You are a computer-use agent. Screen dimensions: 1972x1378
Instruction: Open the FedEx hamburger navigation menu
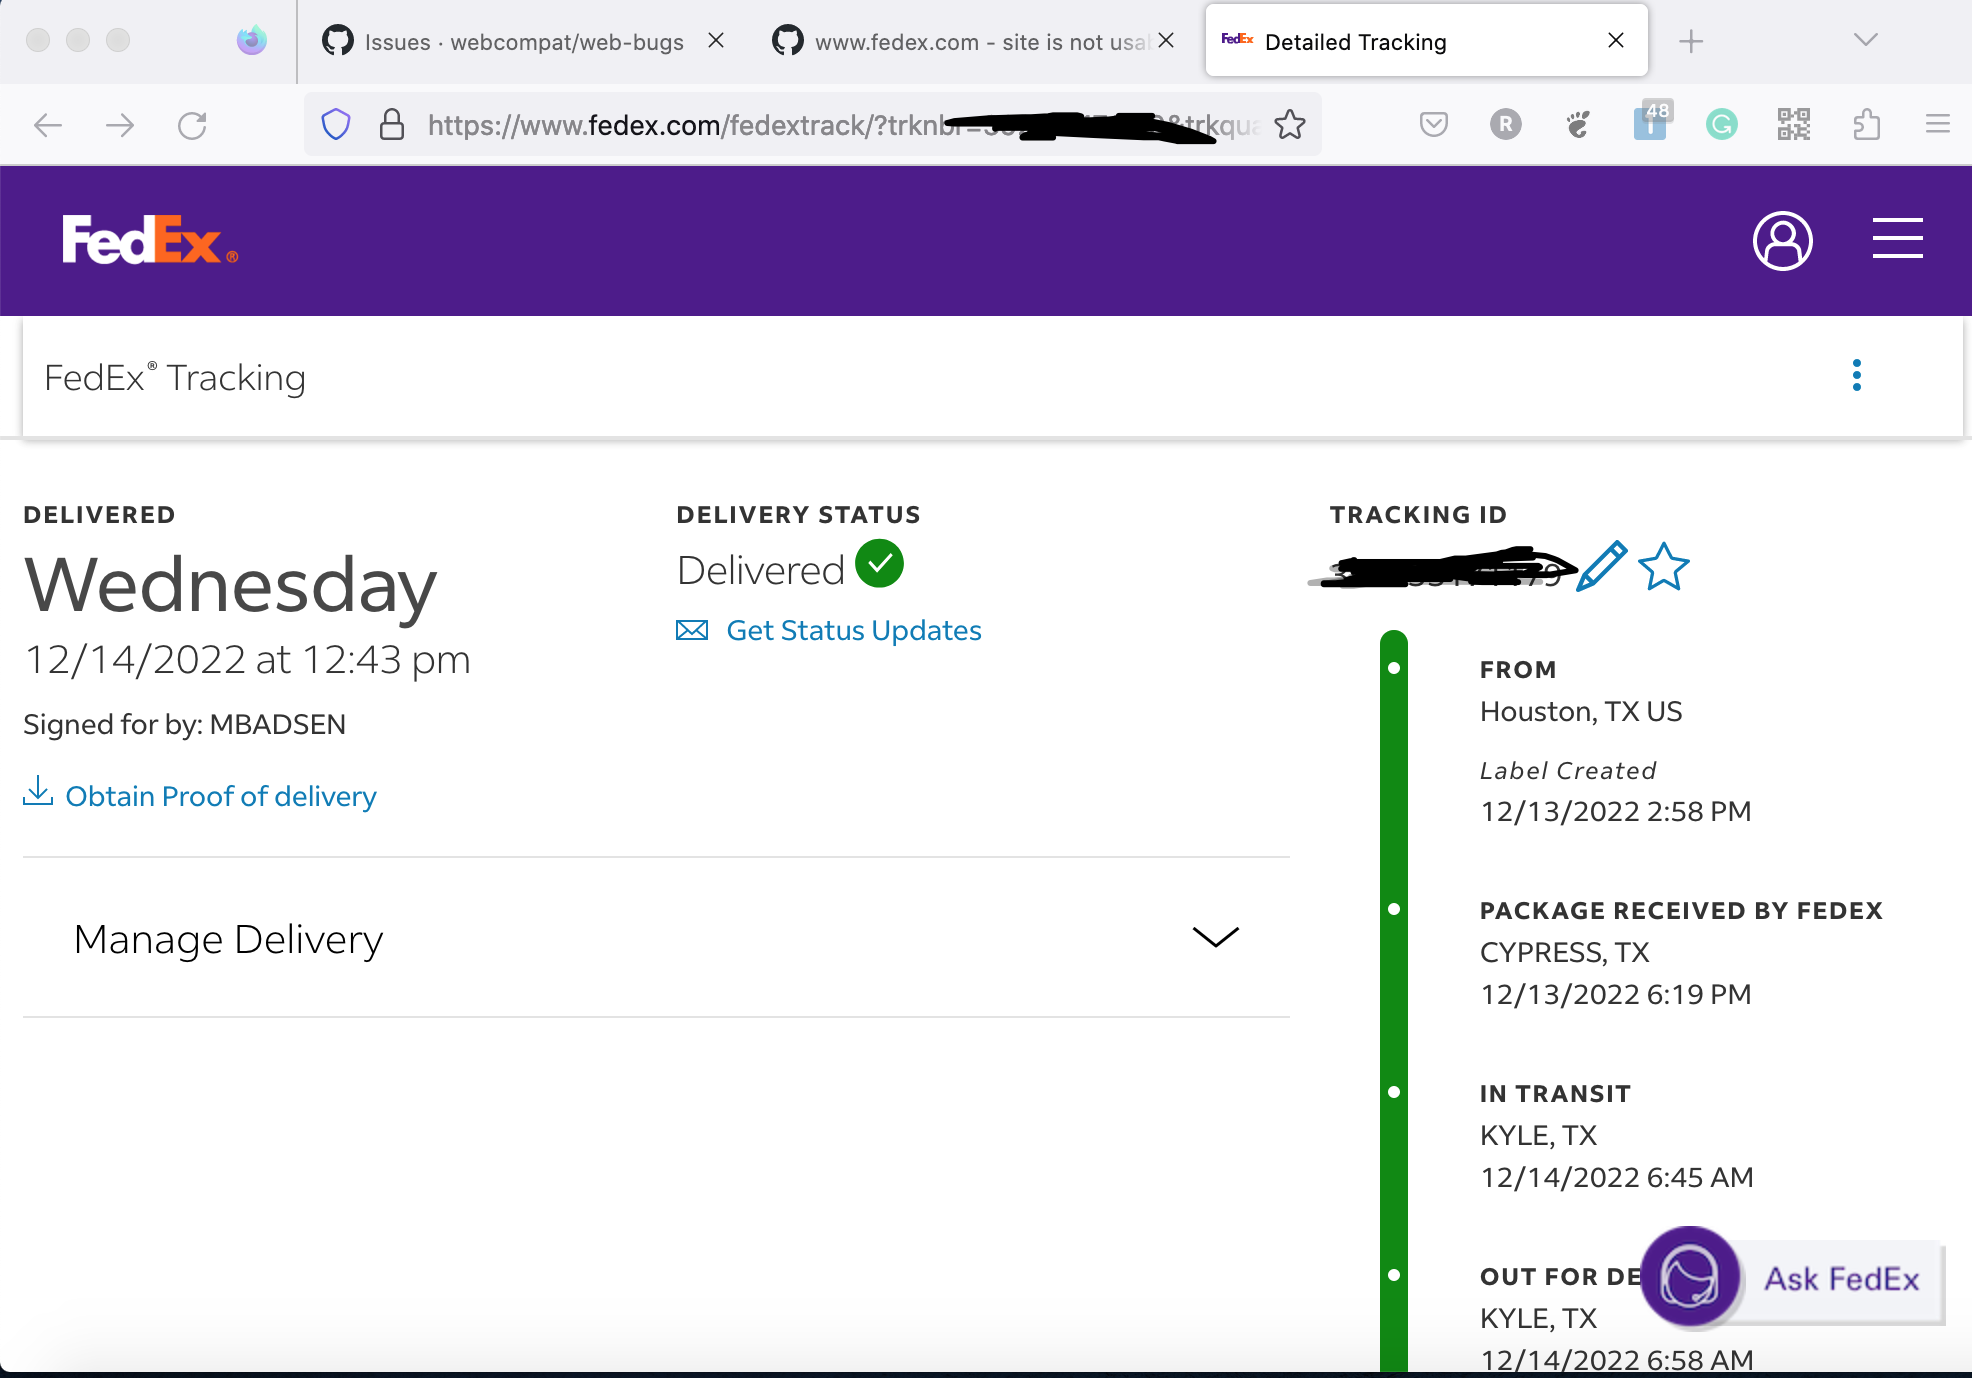click(1898, 240)
